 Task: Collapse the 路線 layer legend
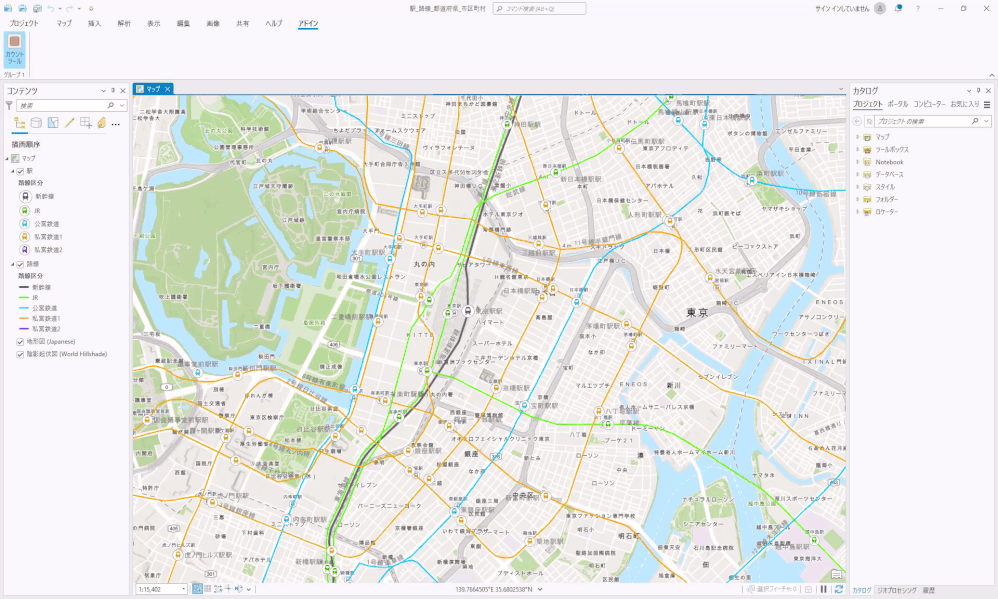pyautogui.click(x=13, y=264)
